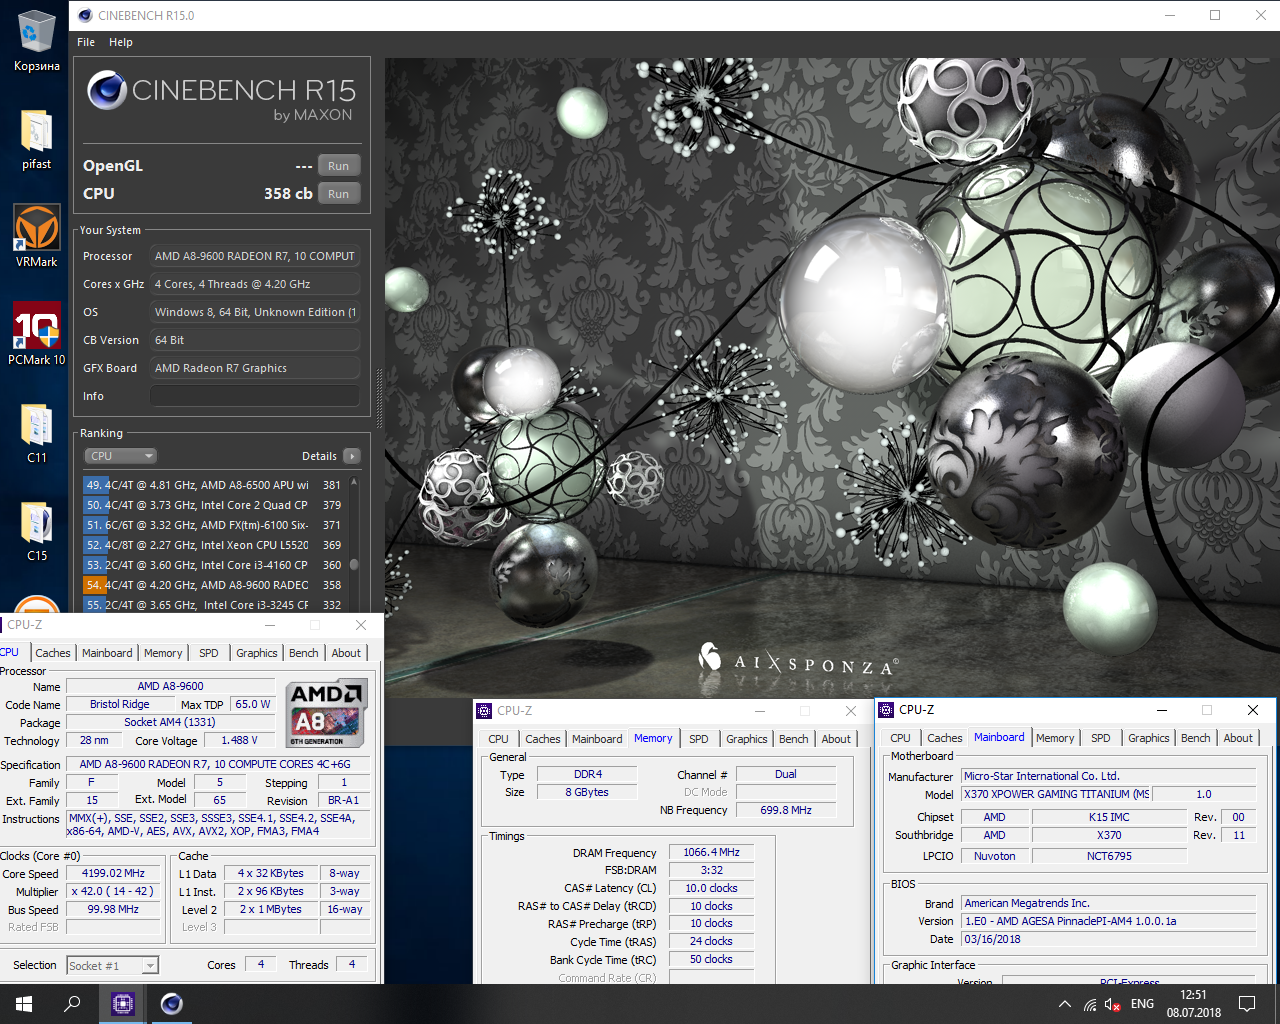Viewport: 1280px width, 1024px height.
Task: Open taskbar clock showing 12:51
Action: tap(1193, 1004)
